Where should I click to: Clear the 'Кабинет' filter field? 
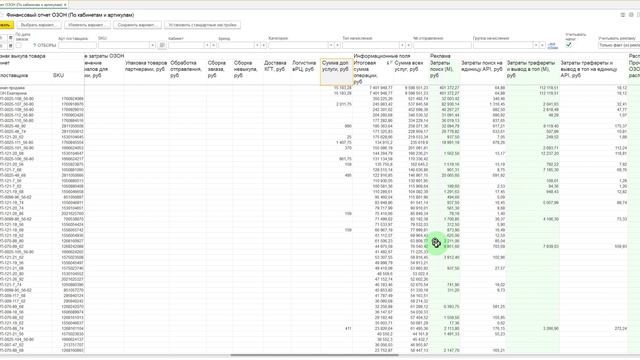(213, 45)
